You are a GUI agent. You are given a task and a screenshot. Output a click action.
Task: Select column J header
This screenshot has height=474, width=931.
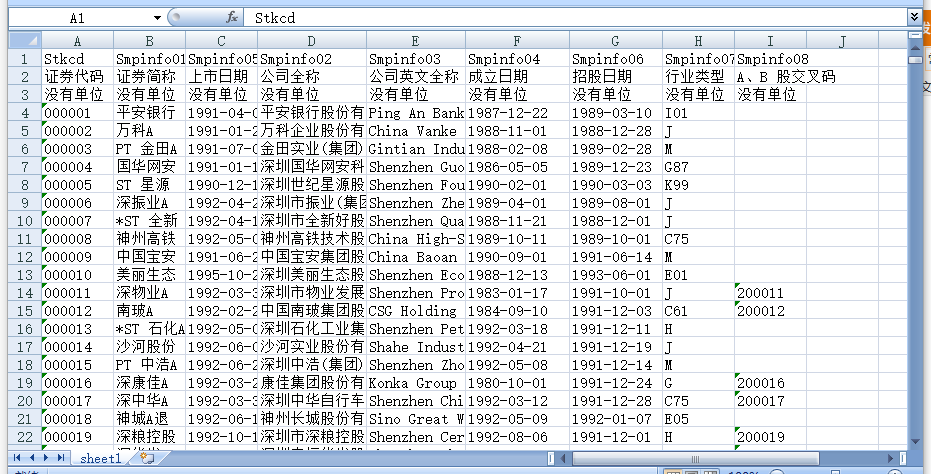tap(843, 41)
